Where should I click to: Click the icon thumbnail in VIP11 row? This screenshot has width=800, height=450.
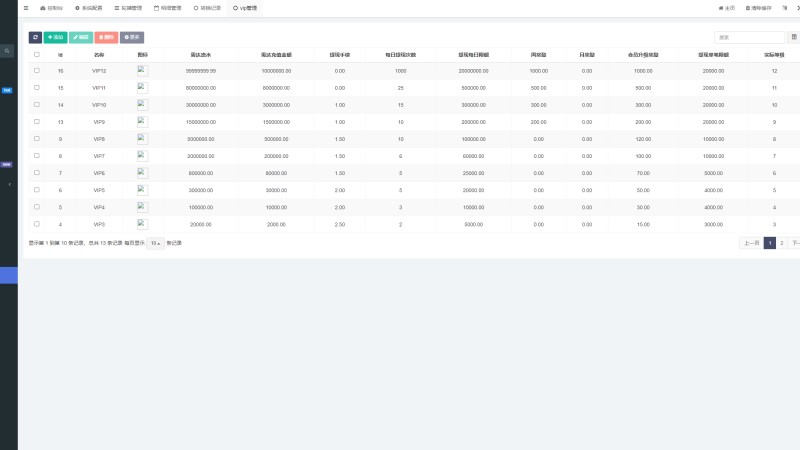(142, 88)
